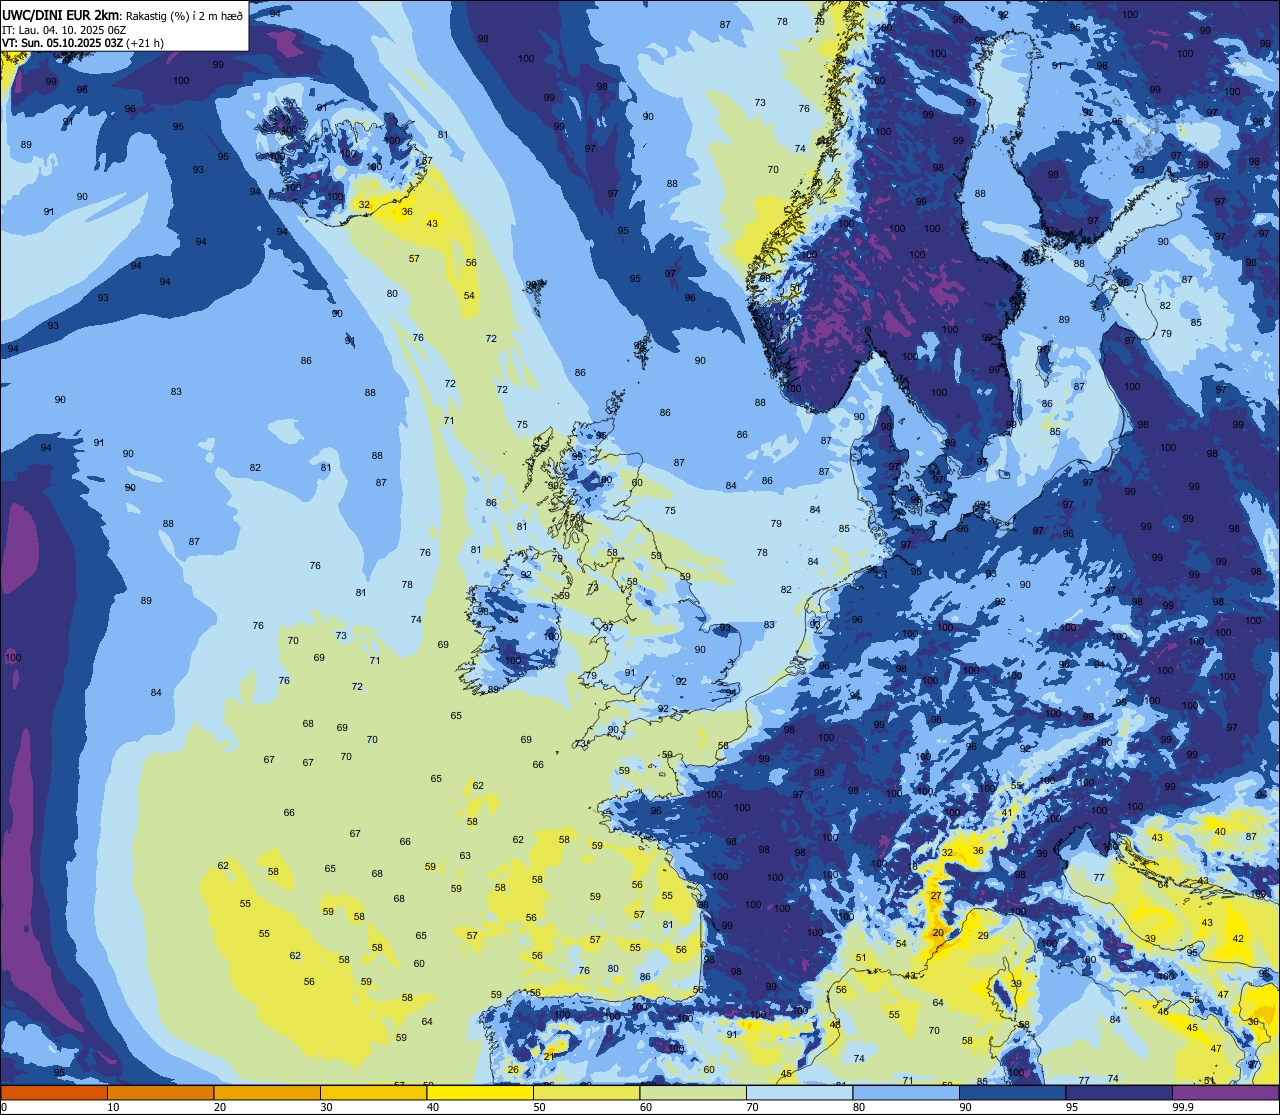This screenshot has height=1115, width=1280.
Task: Click the amber 30–40 legend swatch
Action: point(373,1092)
